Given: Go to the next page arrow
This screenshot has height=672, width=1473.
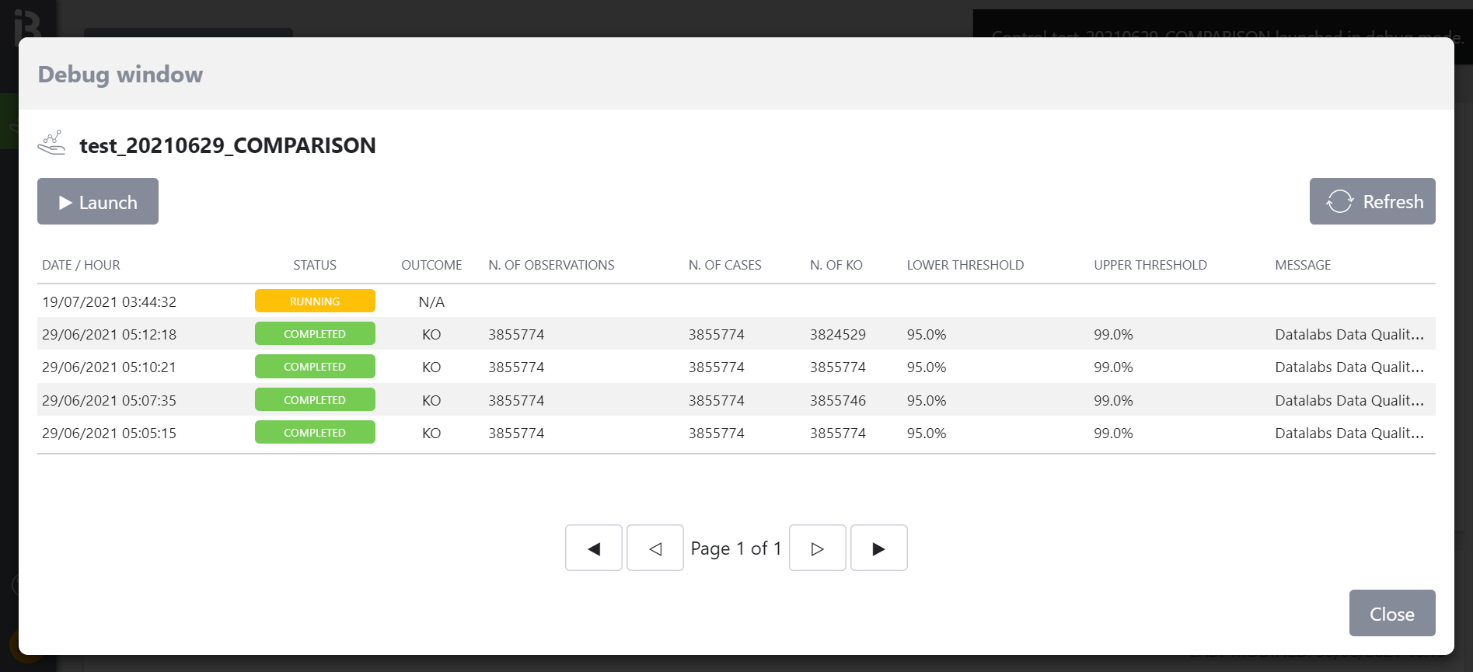Looking at the screenshot, I should point(817,548).
